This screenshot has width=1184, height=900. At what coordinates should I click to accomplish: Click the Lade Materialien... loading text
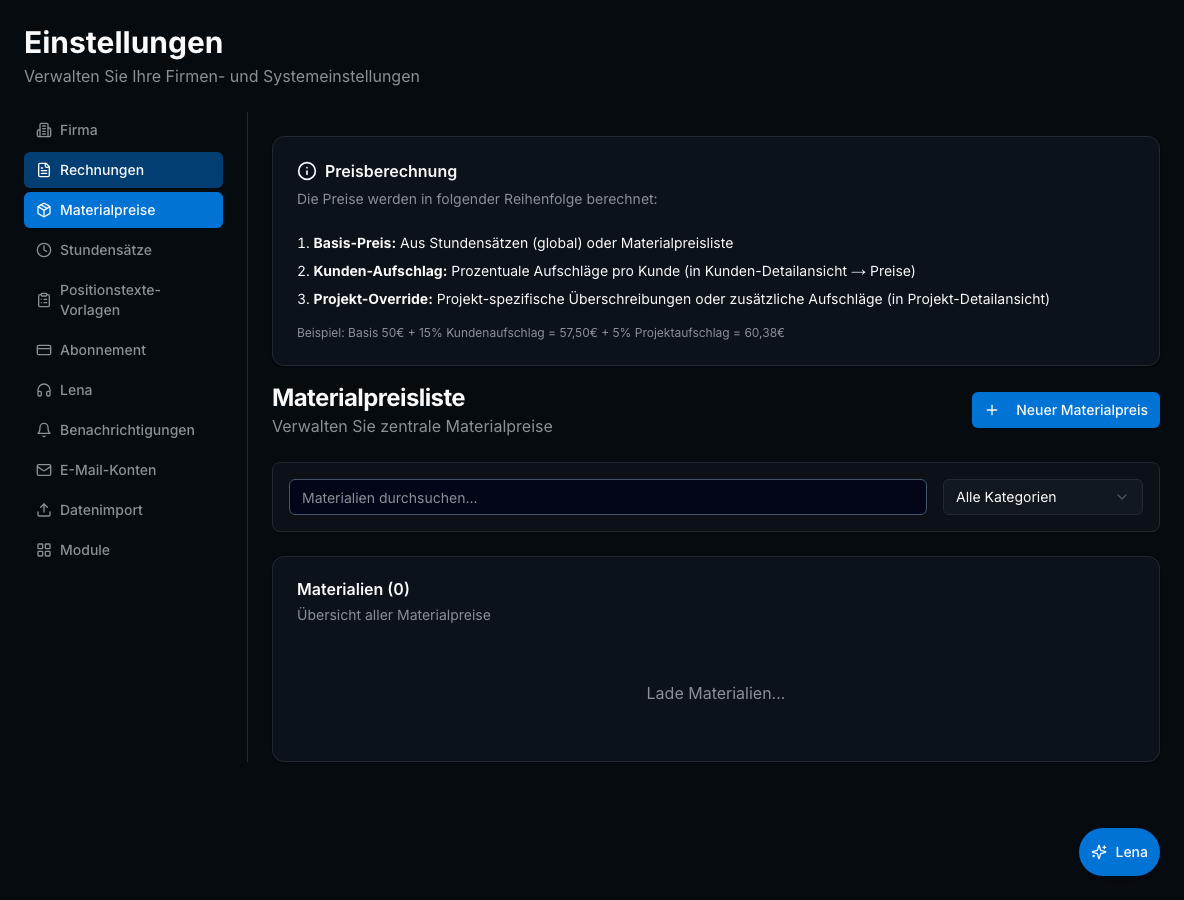[716, 693]
